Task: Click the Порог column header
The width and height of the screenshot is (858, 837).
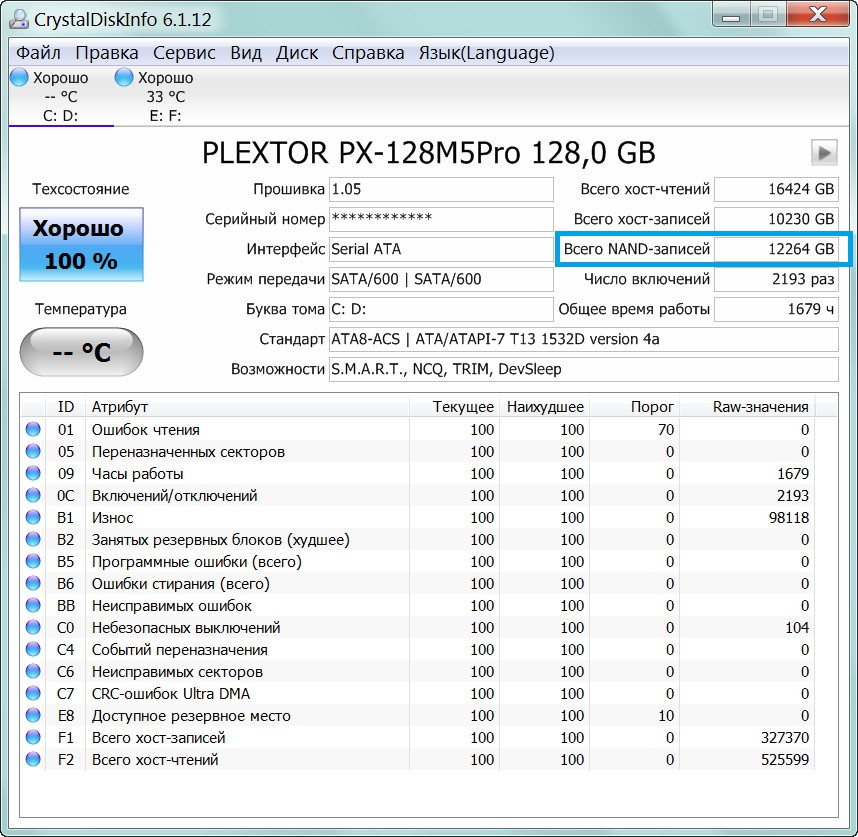Action: point(634,407)
